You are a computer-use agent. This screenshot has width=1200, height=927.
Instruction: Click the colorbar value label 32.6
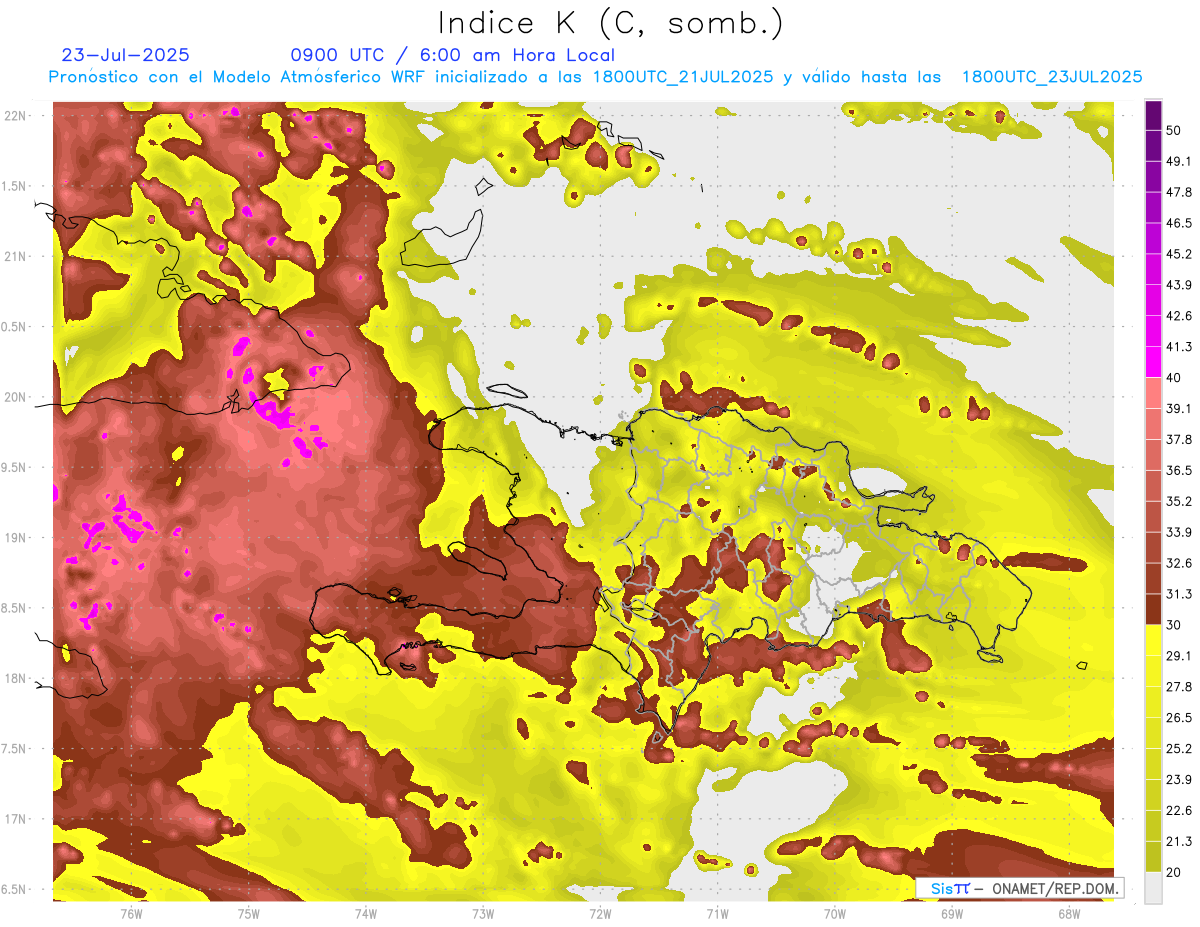pos(1179,563)
